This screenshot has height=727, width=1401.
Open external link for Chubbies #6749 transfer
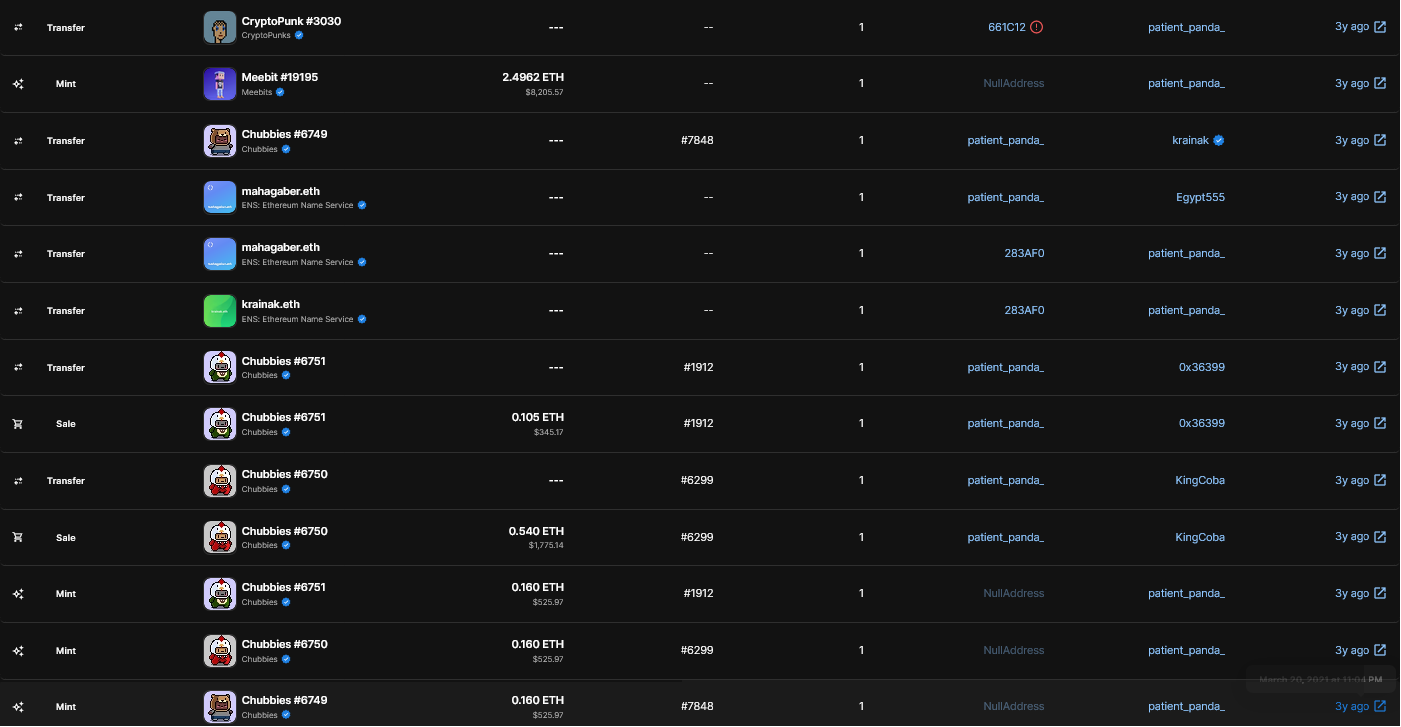tap(1380, 140)
